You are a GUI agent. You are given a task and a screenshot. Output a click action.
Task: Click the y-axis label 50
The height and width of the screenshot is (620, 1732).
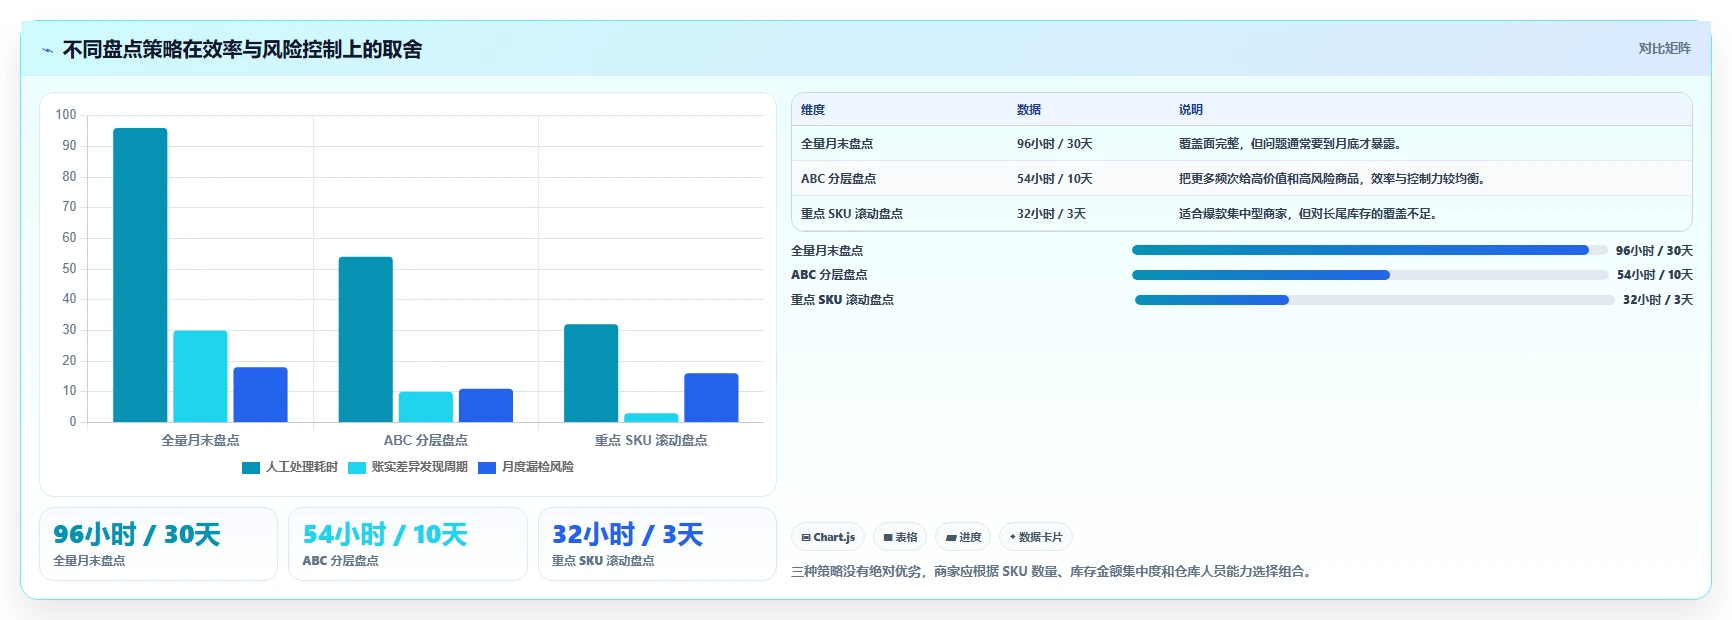click(x=69, y=269)
